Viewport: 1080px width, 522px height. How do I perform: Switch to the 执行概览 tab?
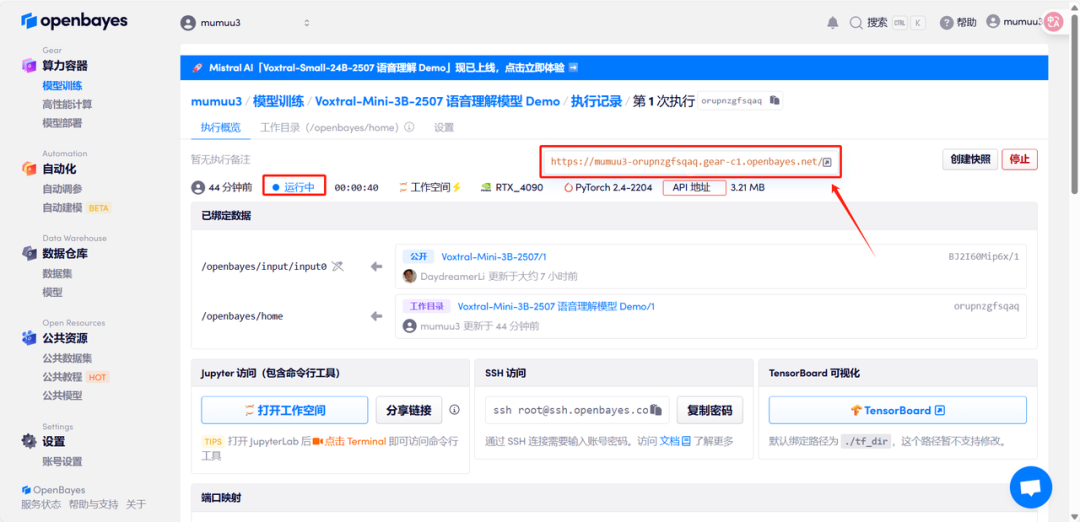(220, 127)
